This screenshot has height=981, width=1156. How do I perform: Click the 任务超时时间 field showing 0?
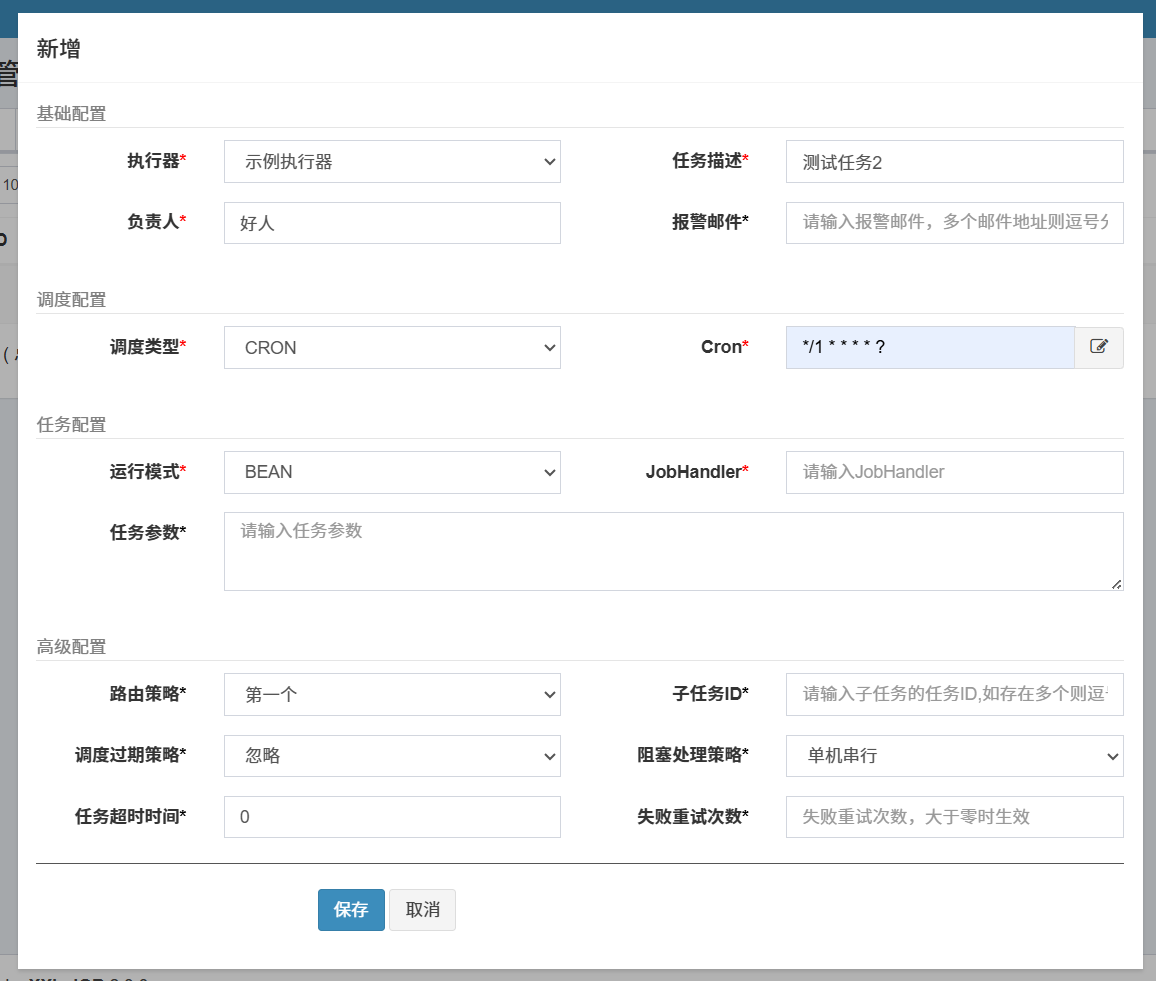392,817
